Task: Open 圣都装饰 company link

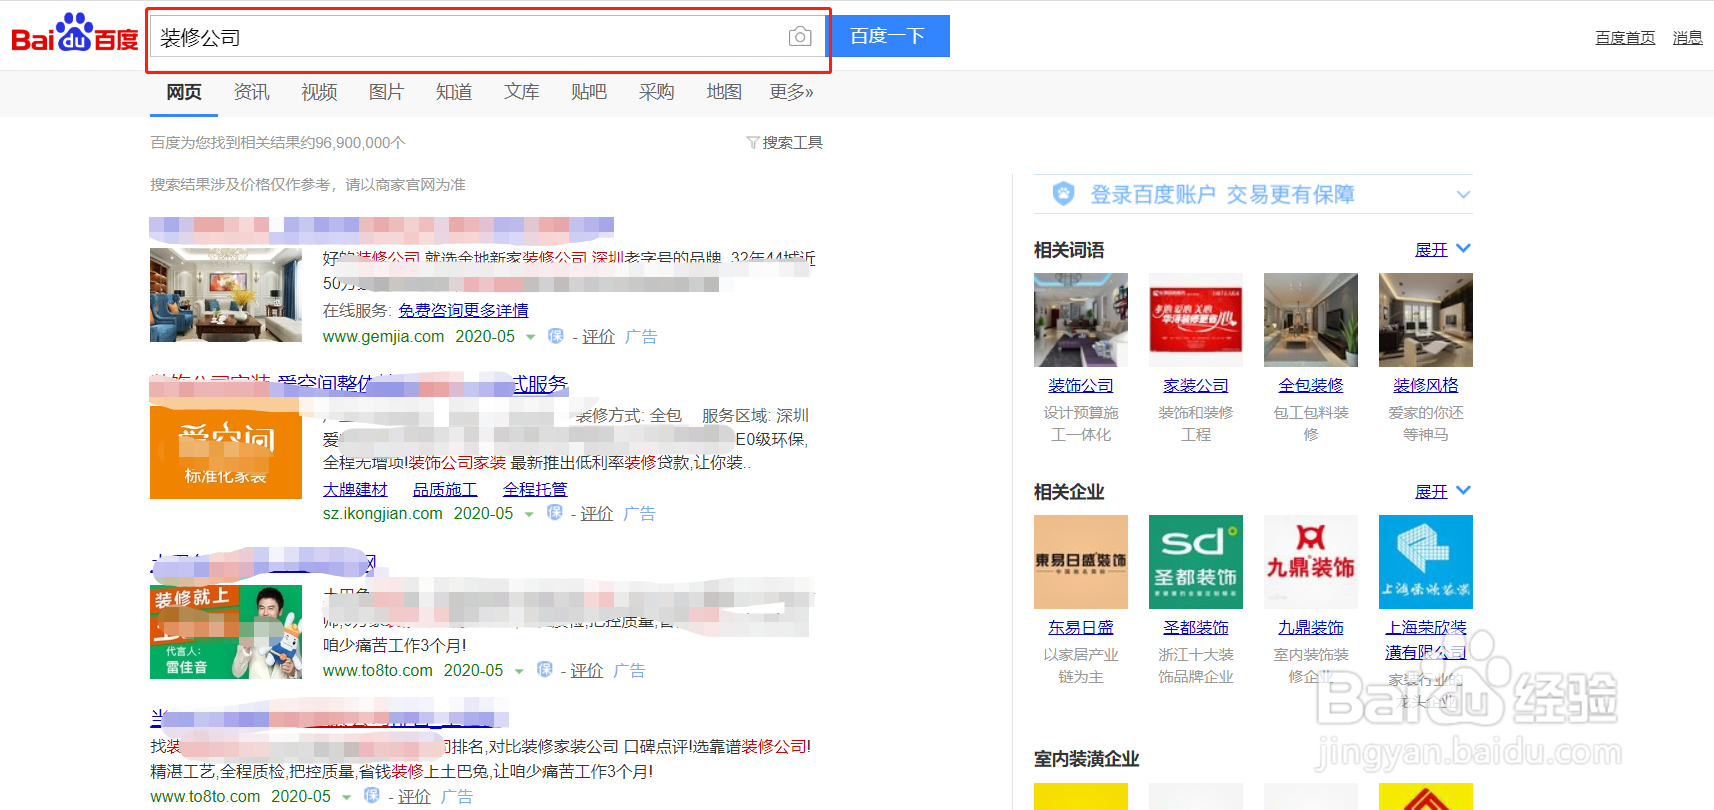Action: coord(1196,628)
